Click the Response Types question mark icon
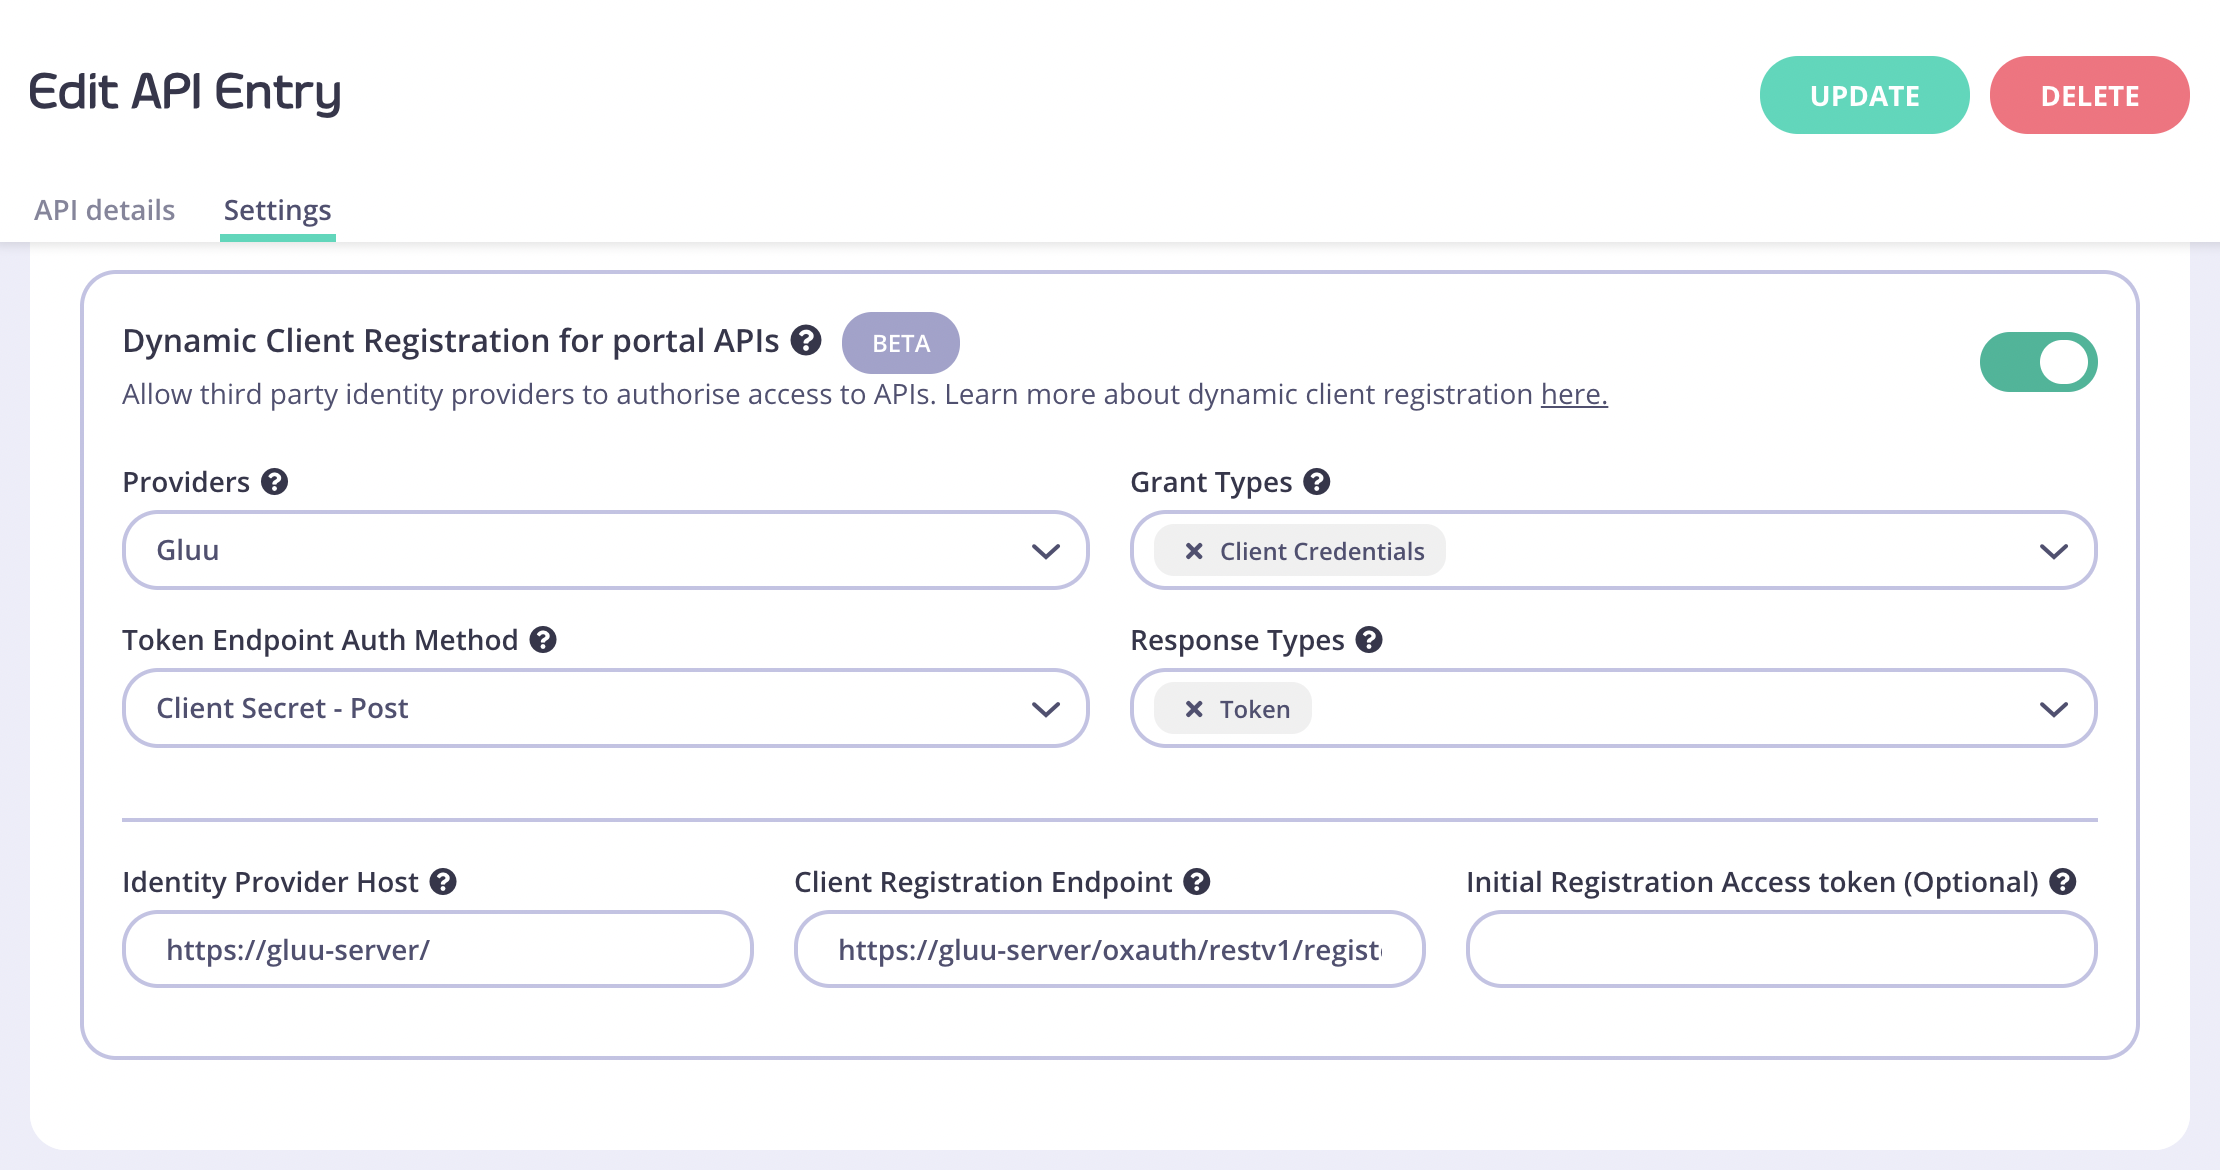The width and height of the screenshot is (2220, 1170). point(1369,640)
